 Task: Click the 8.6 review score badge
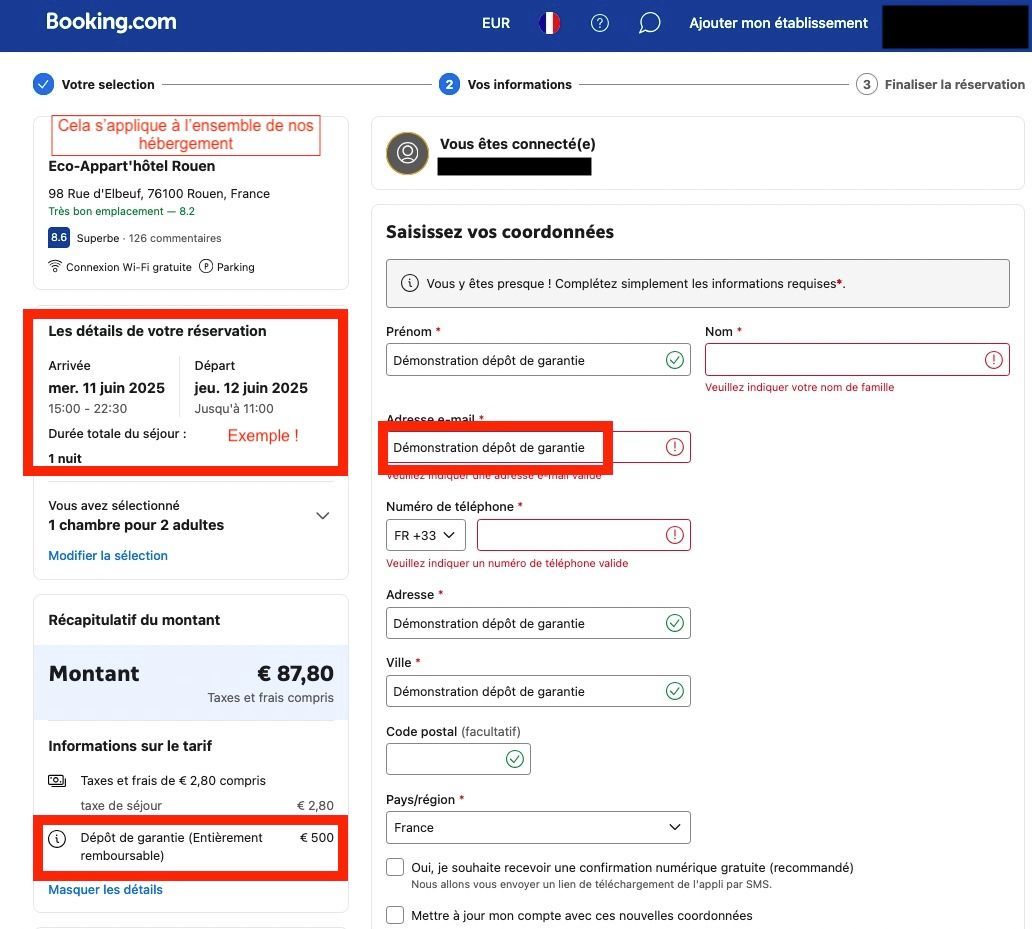coord(59,238)
